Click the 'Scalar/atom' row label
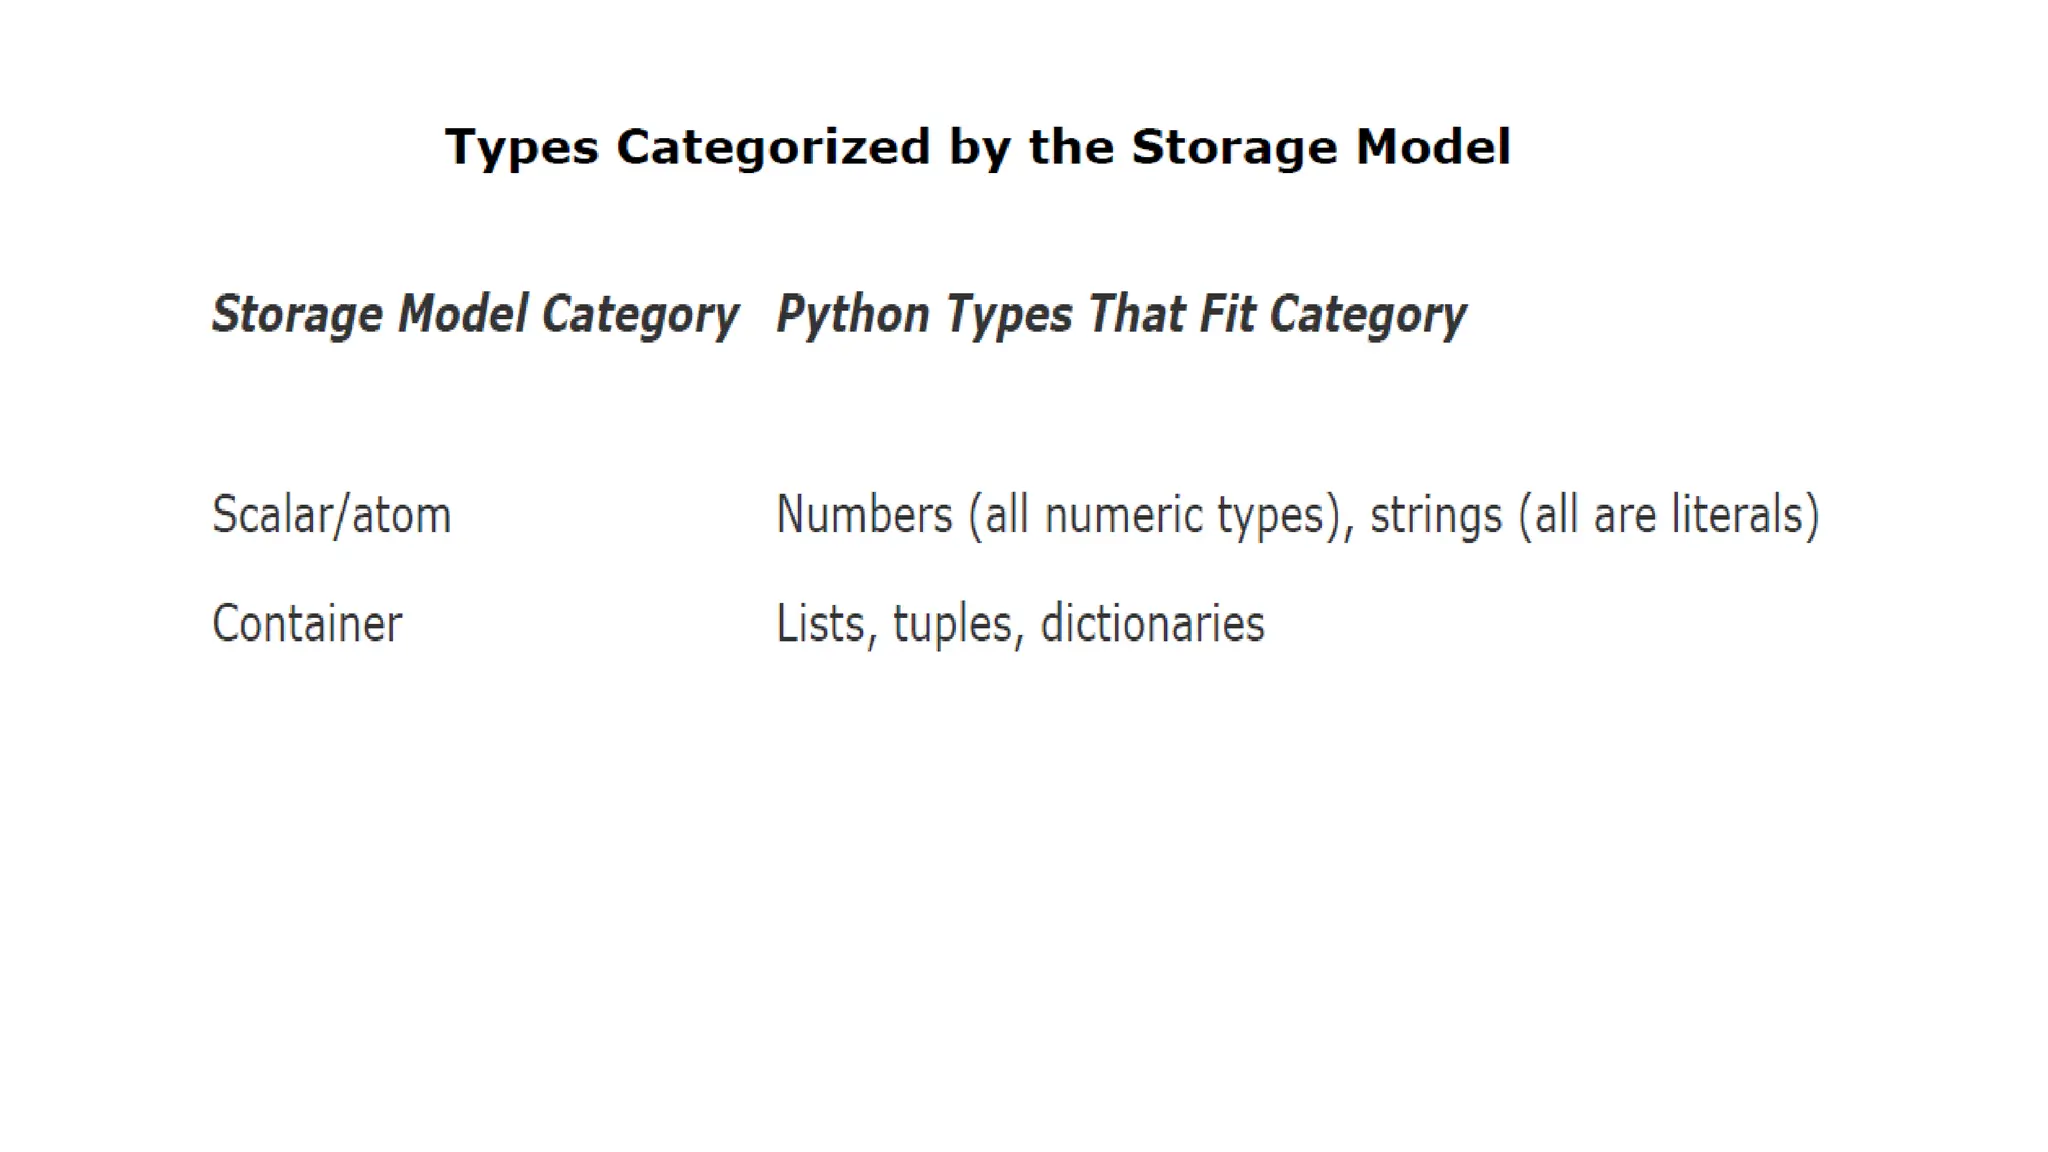 [331, 515]
